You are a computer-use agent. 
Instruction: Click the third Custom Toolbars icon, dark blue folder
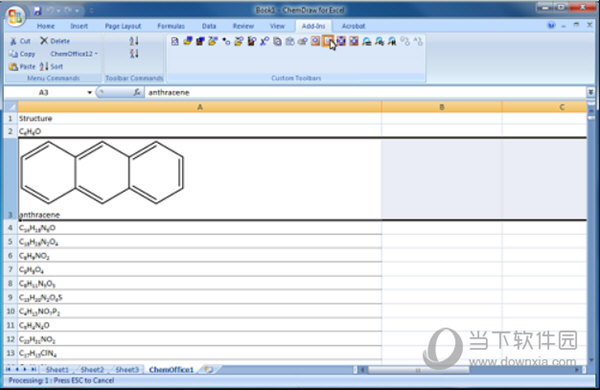tap(200, 41)
